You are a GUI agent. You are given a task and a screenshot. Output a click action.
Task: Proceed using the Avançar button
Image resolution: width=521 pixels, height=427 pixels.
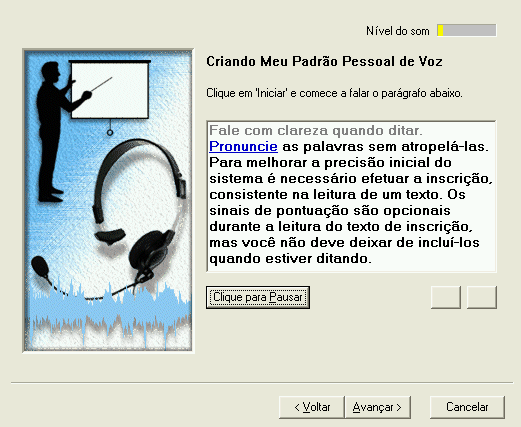tap(377, 407)
